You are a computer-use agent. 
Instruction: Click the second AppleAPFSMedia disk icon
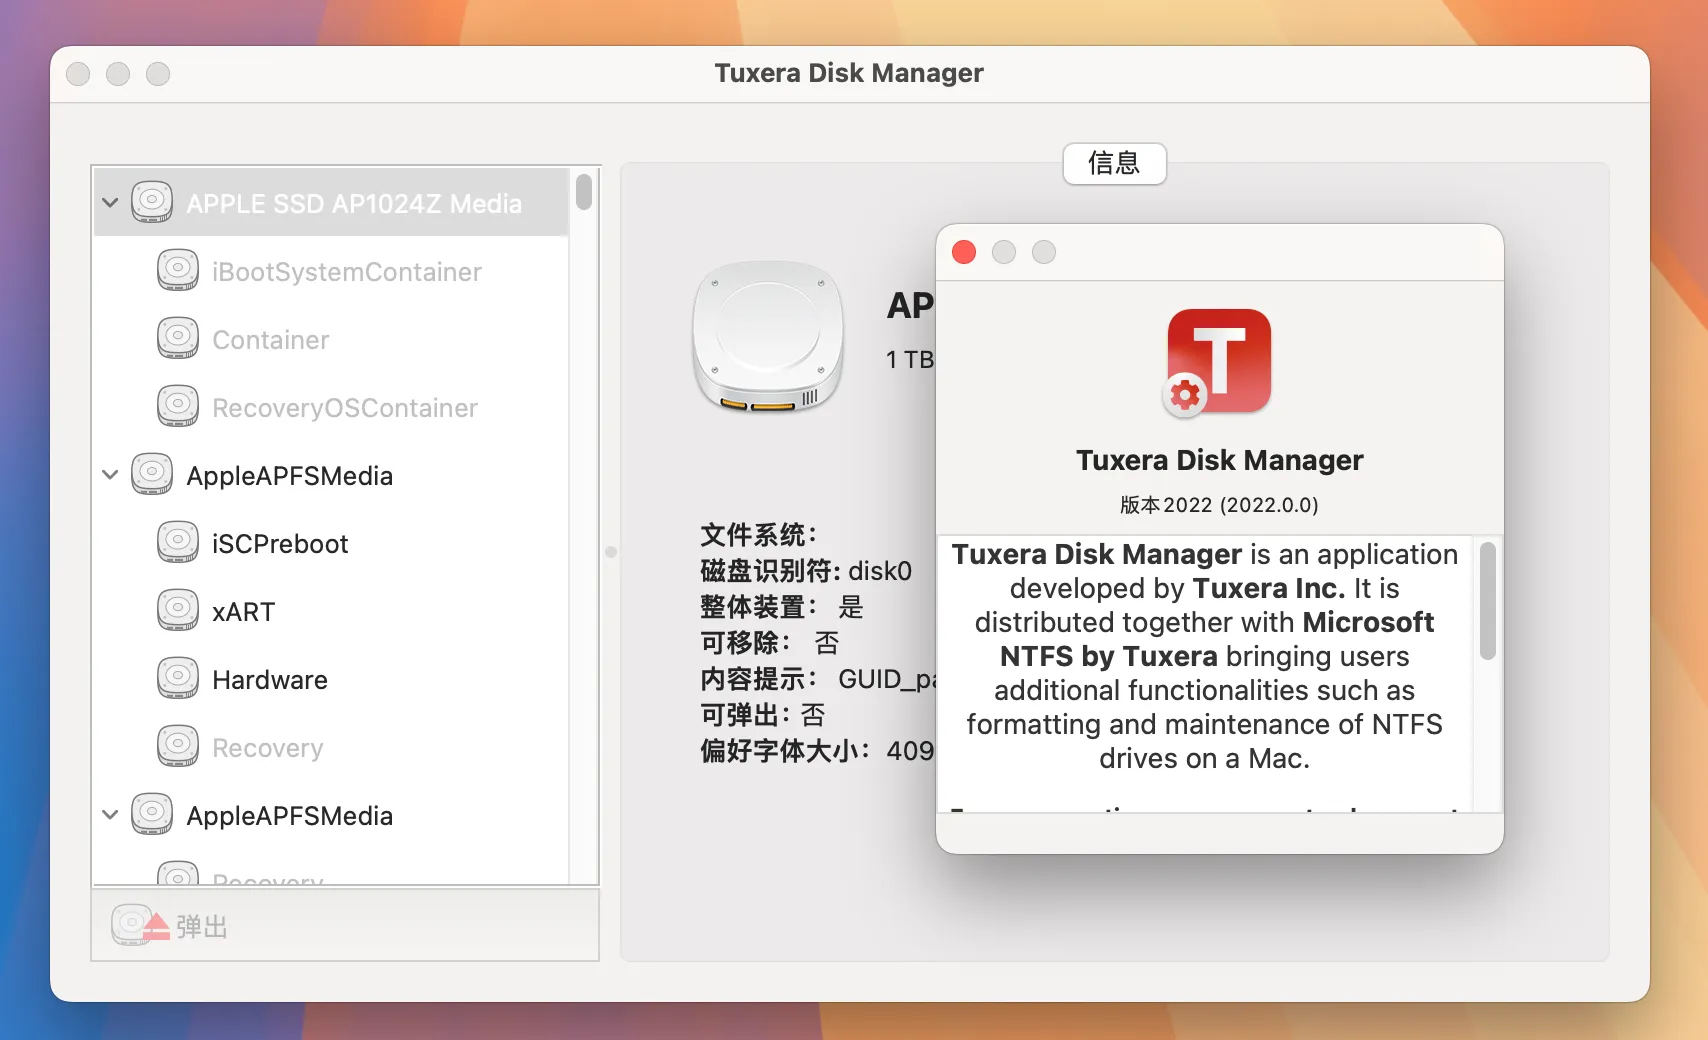(152, 814)
